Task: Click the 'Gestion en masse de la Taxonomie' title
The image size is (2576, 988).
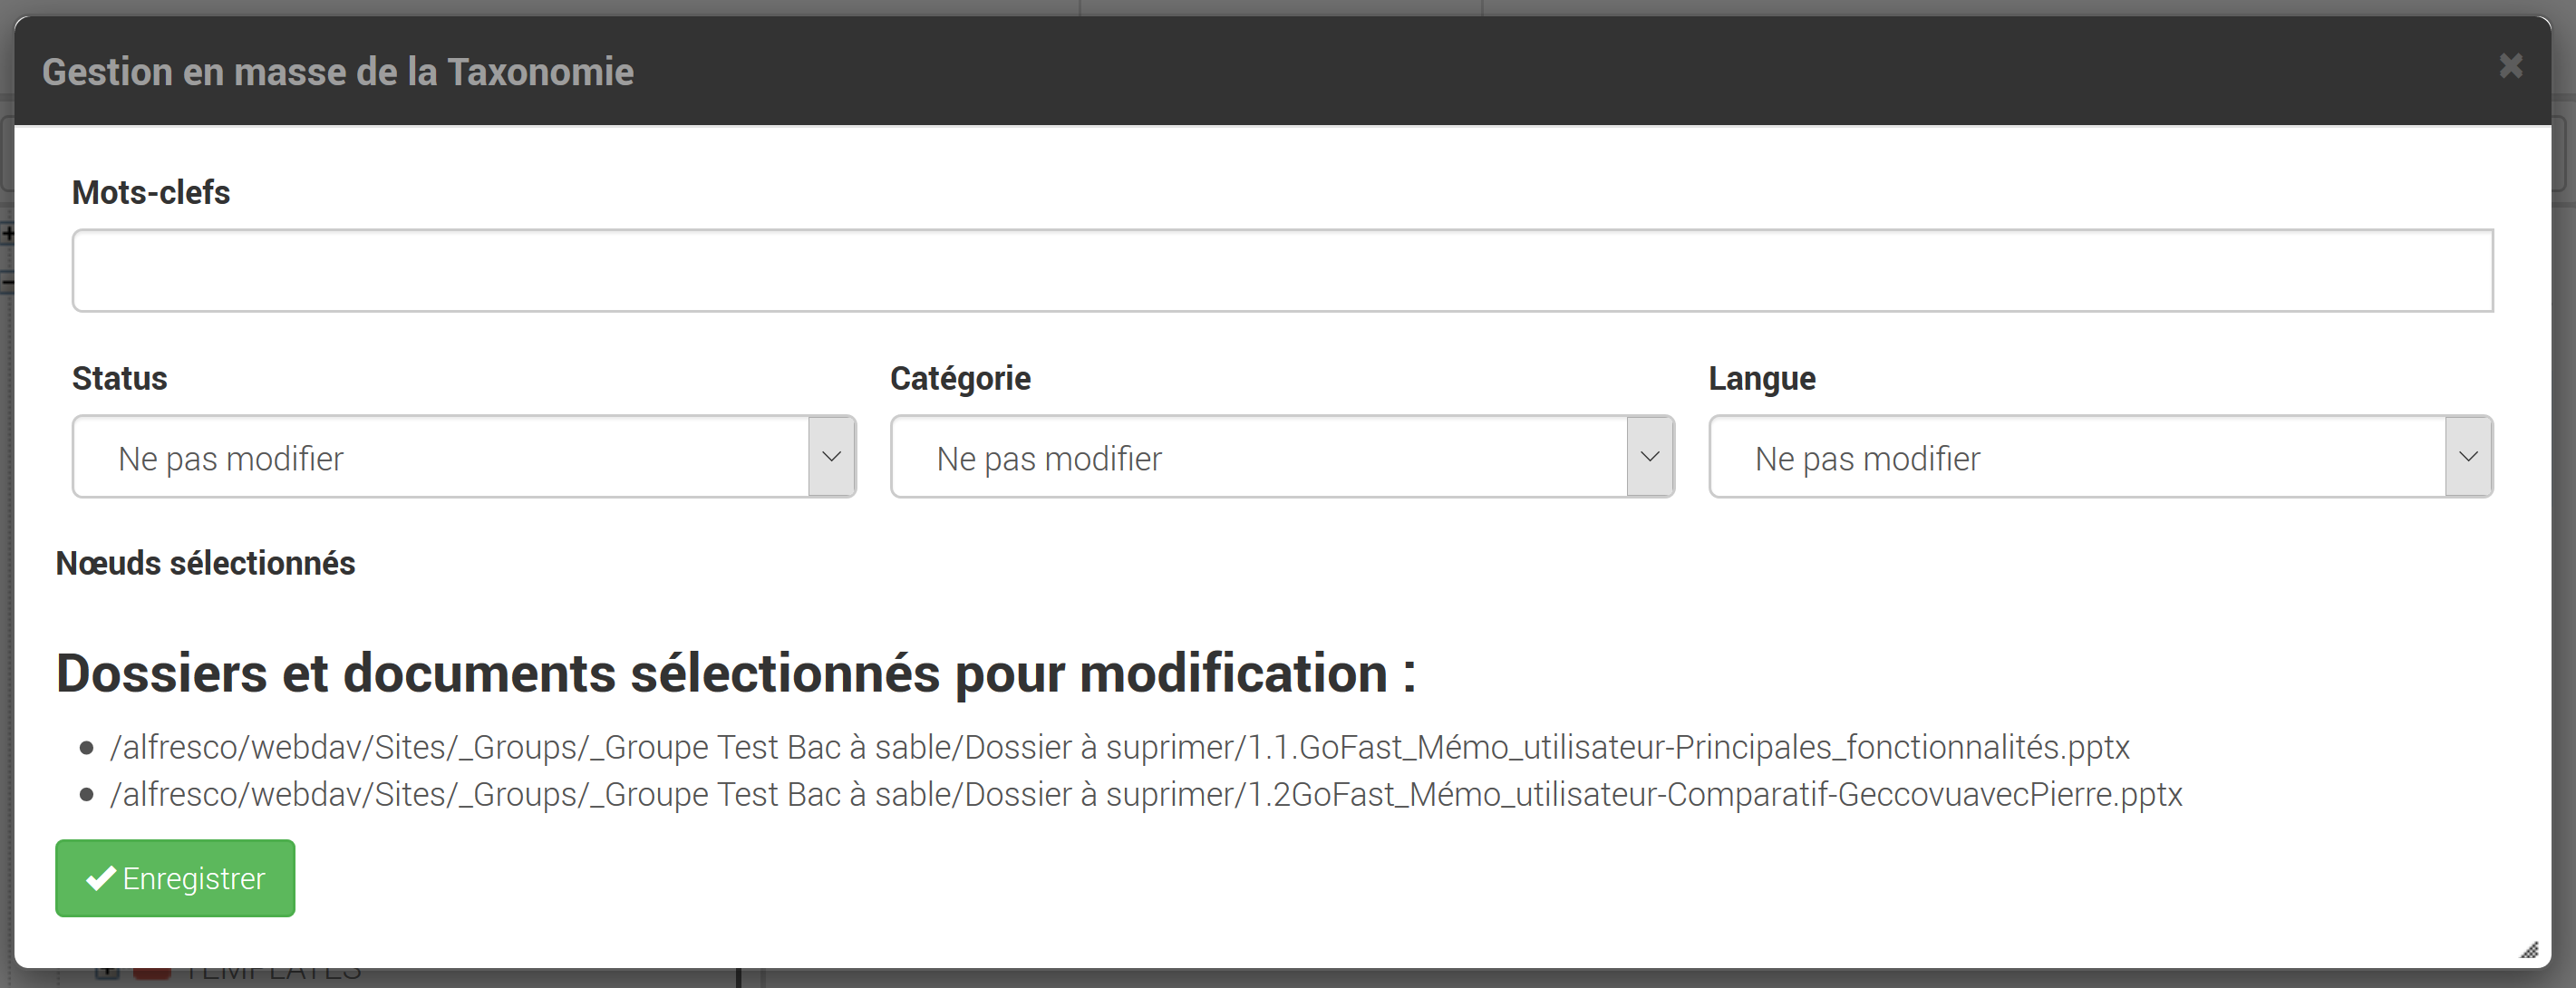Action: click(338, 72)
